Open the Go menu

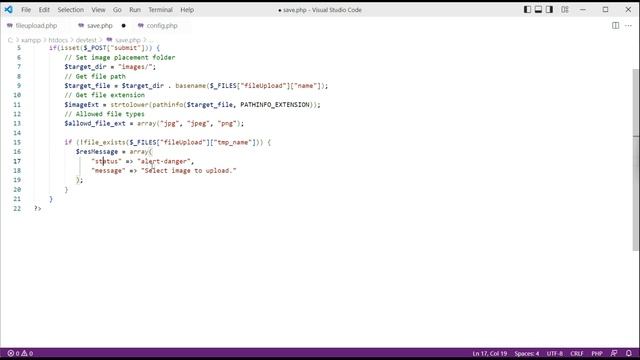tap(117, 9)
